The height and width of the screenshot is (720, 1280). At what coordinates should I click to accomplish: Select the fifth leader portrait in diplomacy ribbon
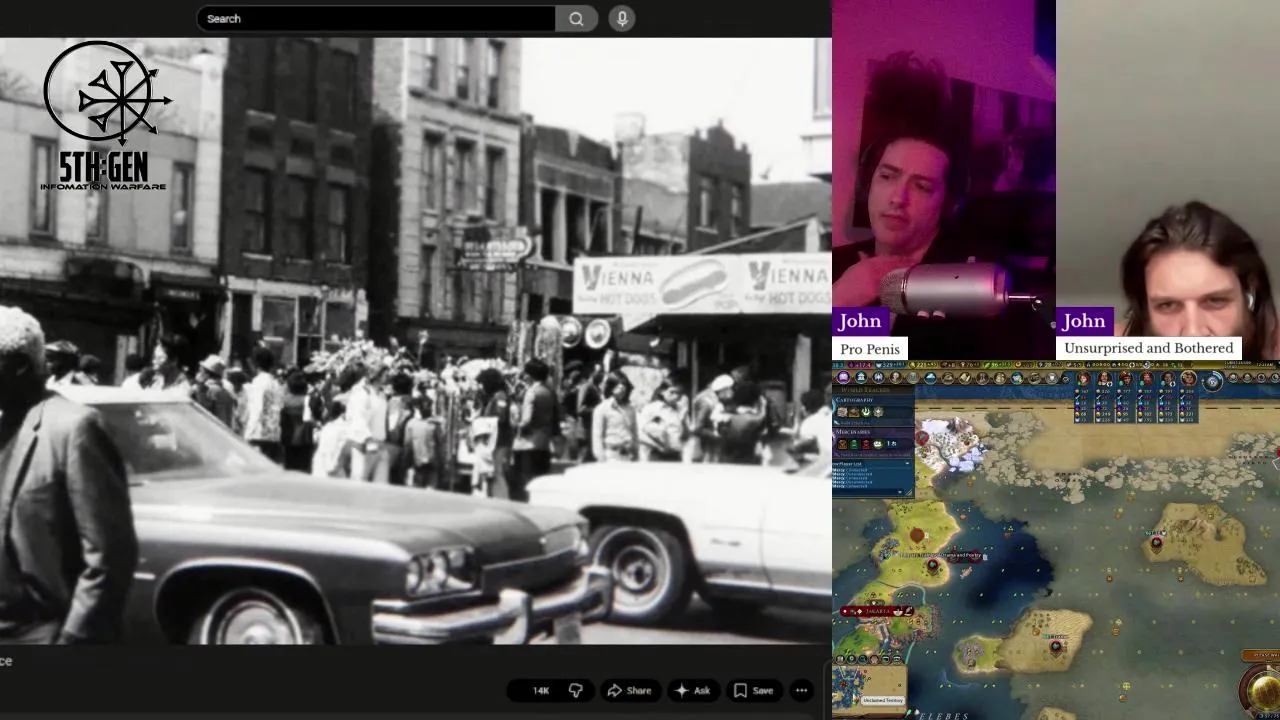coord(1168,378)
